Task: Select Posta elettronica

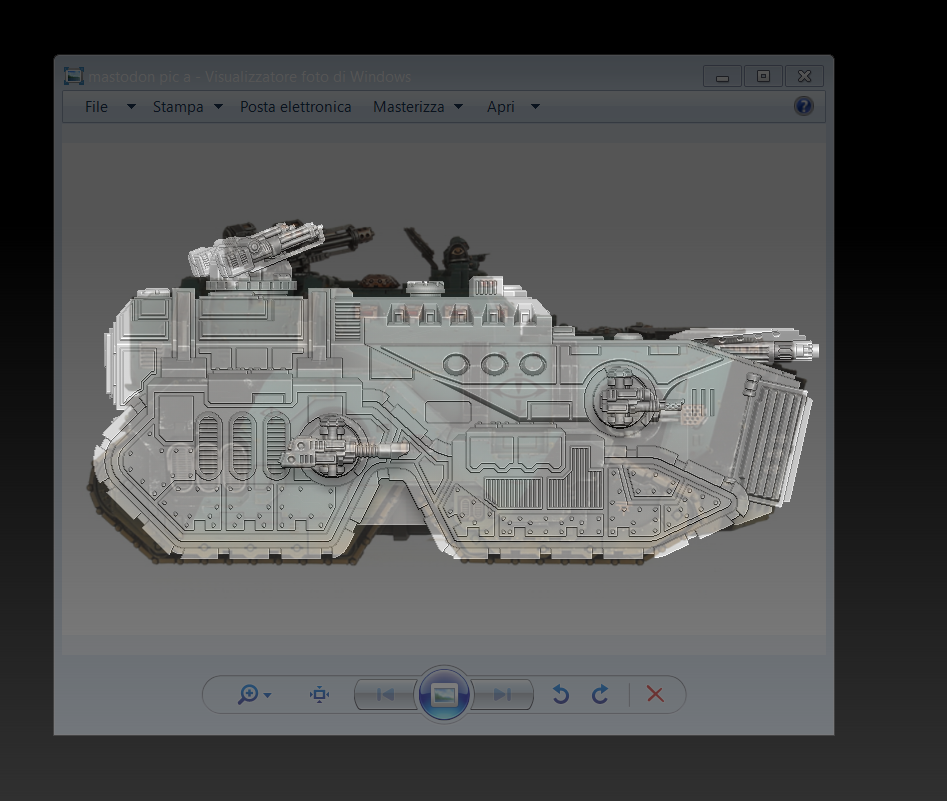Action: pos(295,106)
